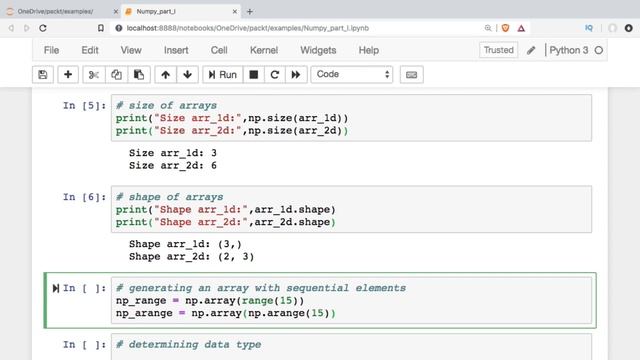Click the output line 'Size arr_2d: 6'
640x360 pixels.
click(x=173, y=166)
